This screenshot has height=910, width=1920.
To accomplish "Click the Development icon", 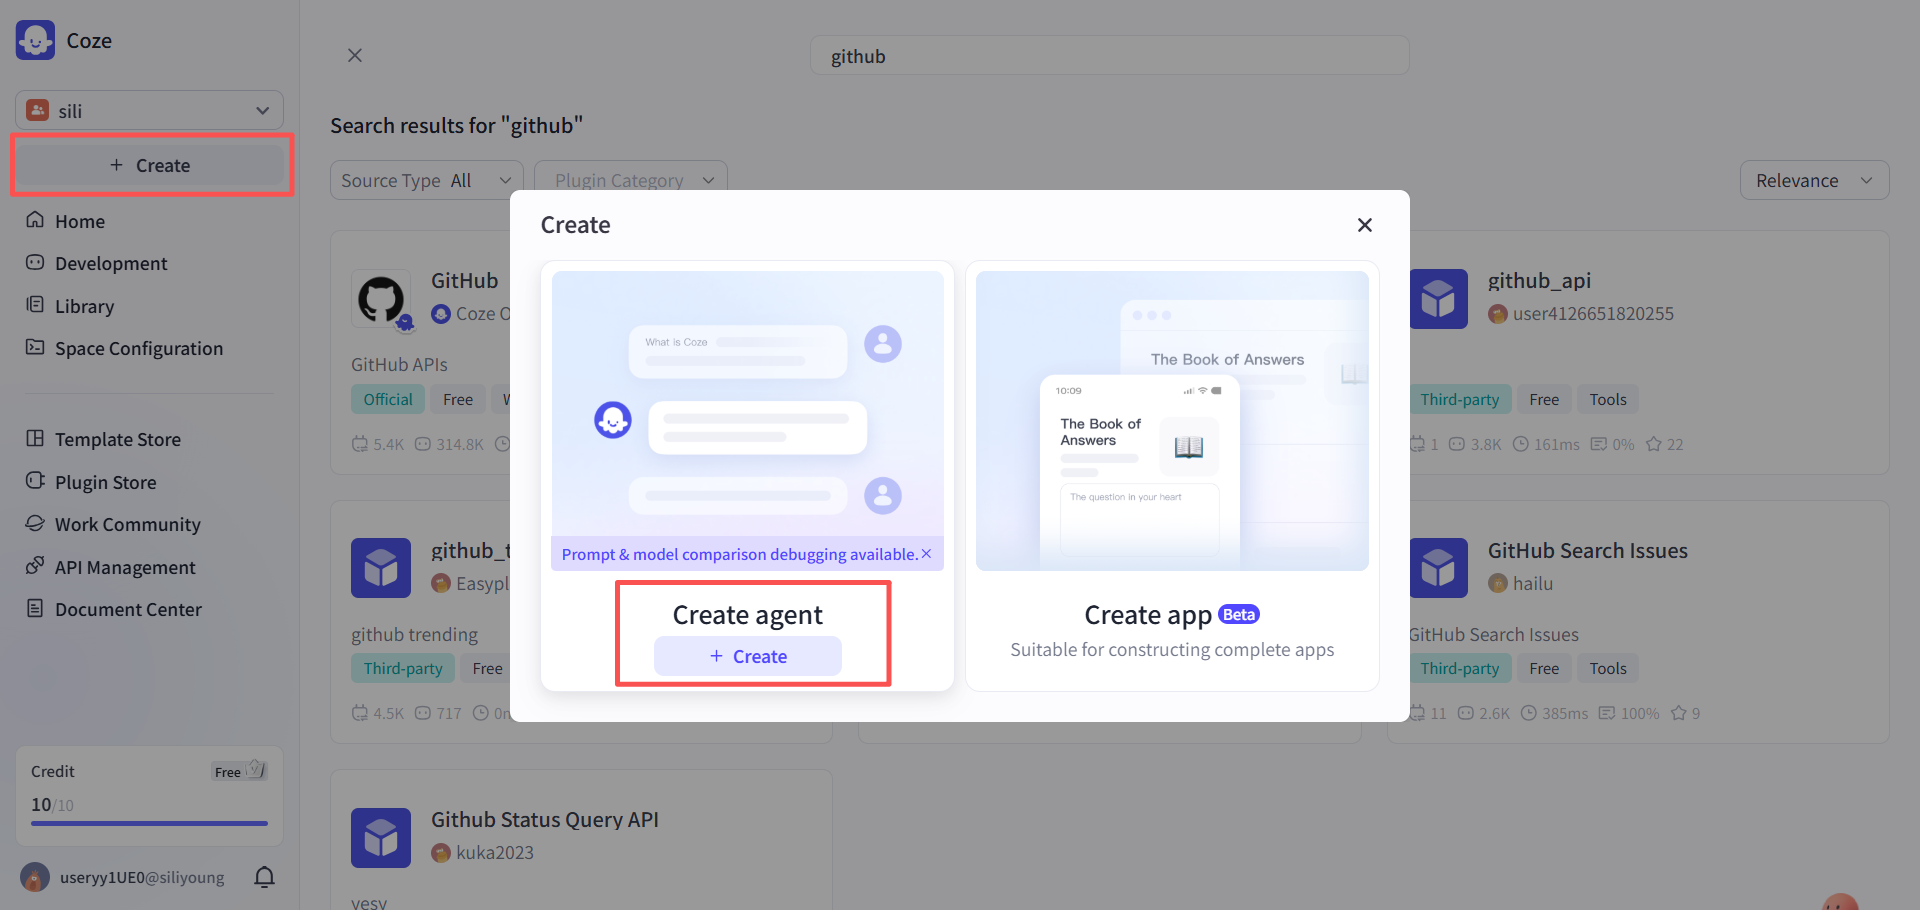I will tap(35, 262).
